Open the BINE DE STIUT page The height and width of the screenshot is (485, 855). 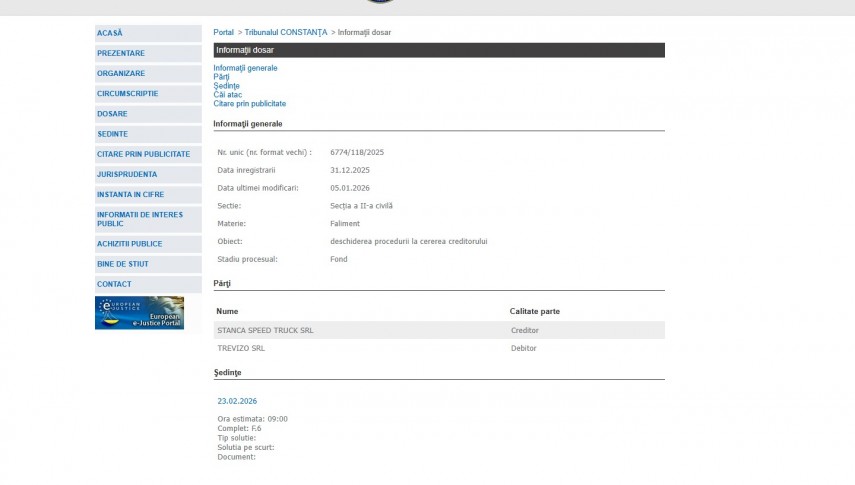coord(123,264)
